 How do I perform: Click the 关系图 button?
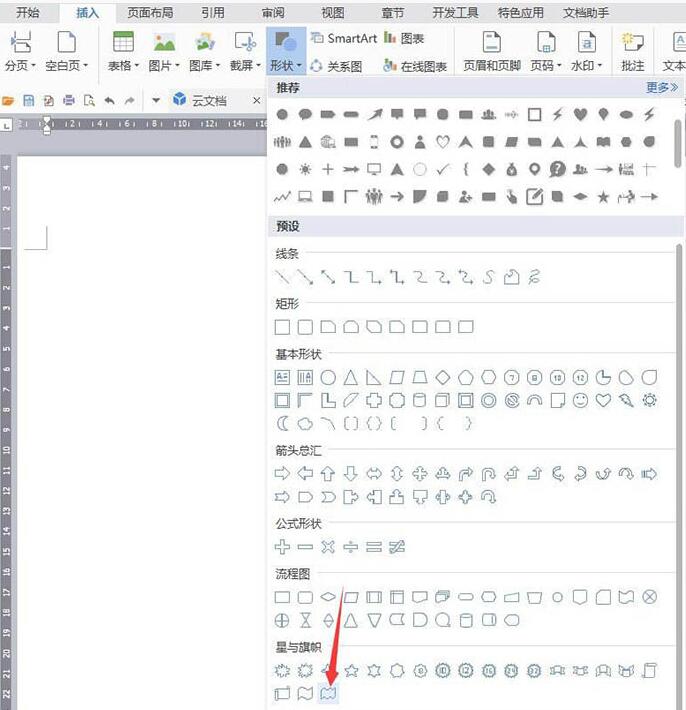pyautogui.click(x=336, y=67)
